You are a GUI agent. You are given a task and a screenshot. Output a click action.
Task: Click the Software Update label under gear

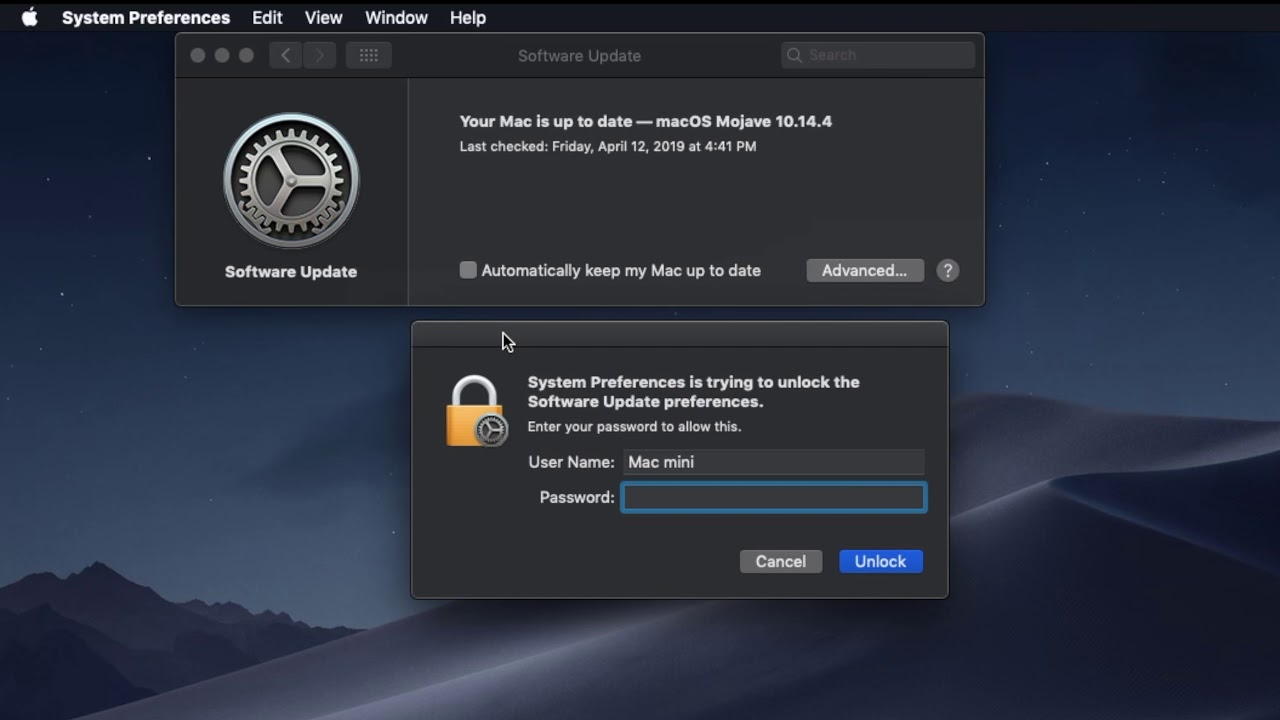coord(291,271)
